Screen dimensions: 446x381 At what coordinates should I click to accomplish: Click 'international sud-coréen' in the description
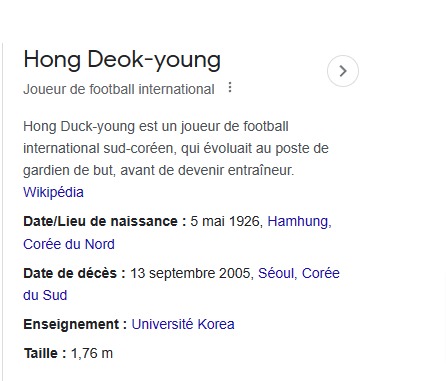(99, 148)
